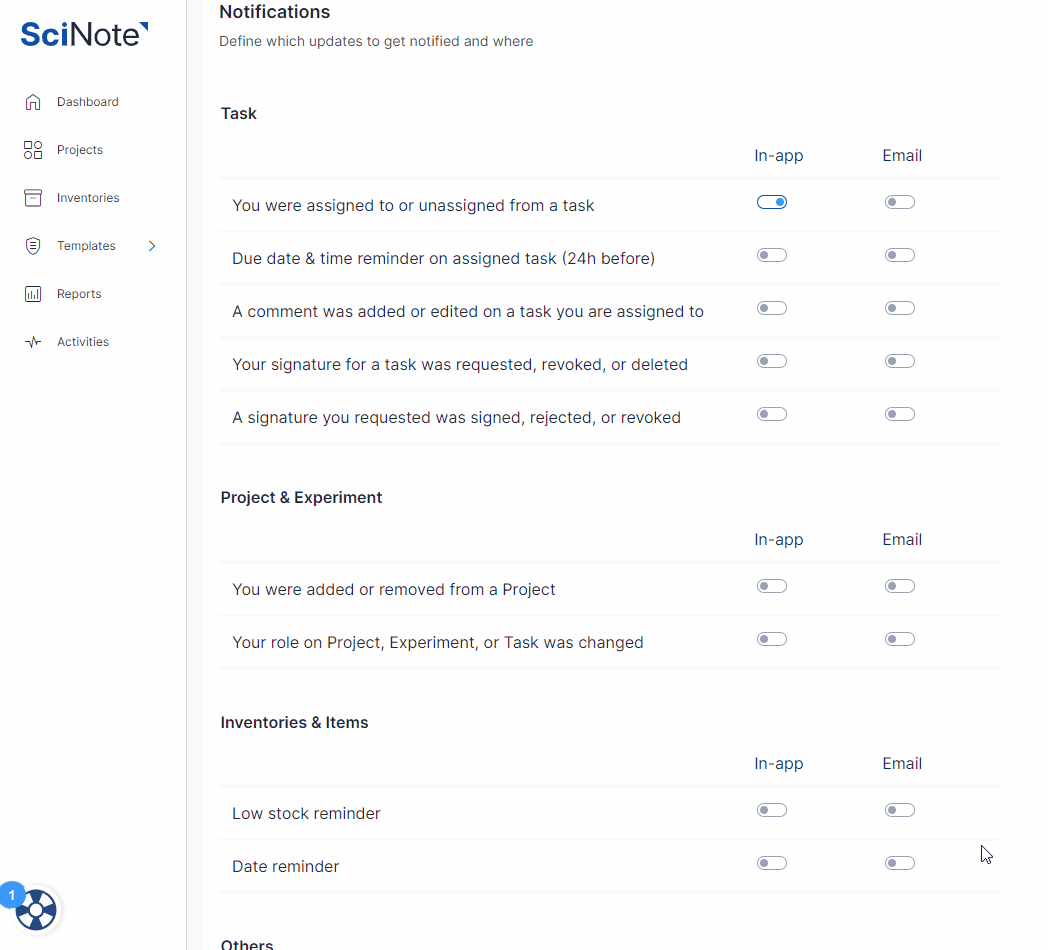This screenshot has height=950, width=1048.
Task: Go to Inventories in sidebar
Action: [88, 198]
